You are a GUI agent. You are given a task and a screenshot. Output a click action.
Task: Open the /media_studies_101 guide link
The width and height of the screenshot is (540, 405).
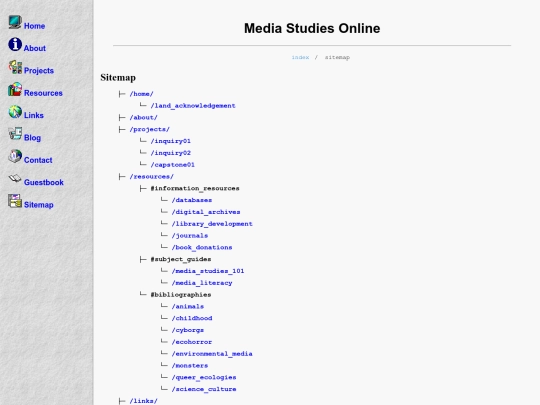pyautogui.click(x=208, y=271)
